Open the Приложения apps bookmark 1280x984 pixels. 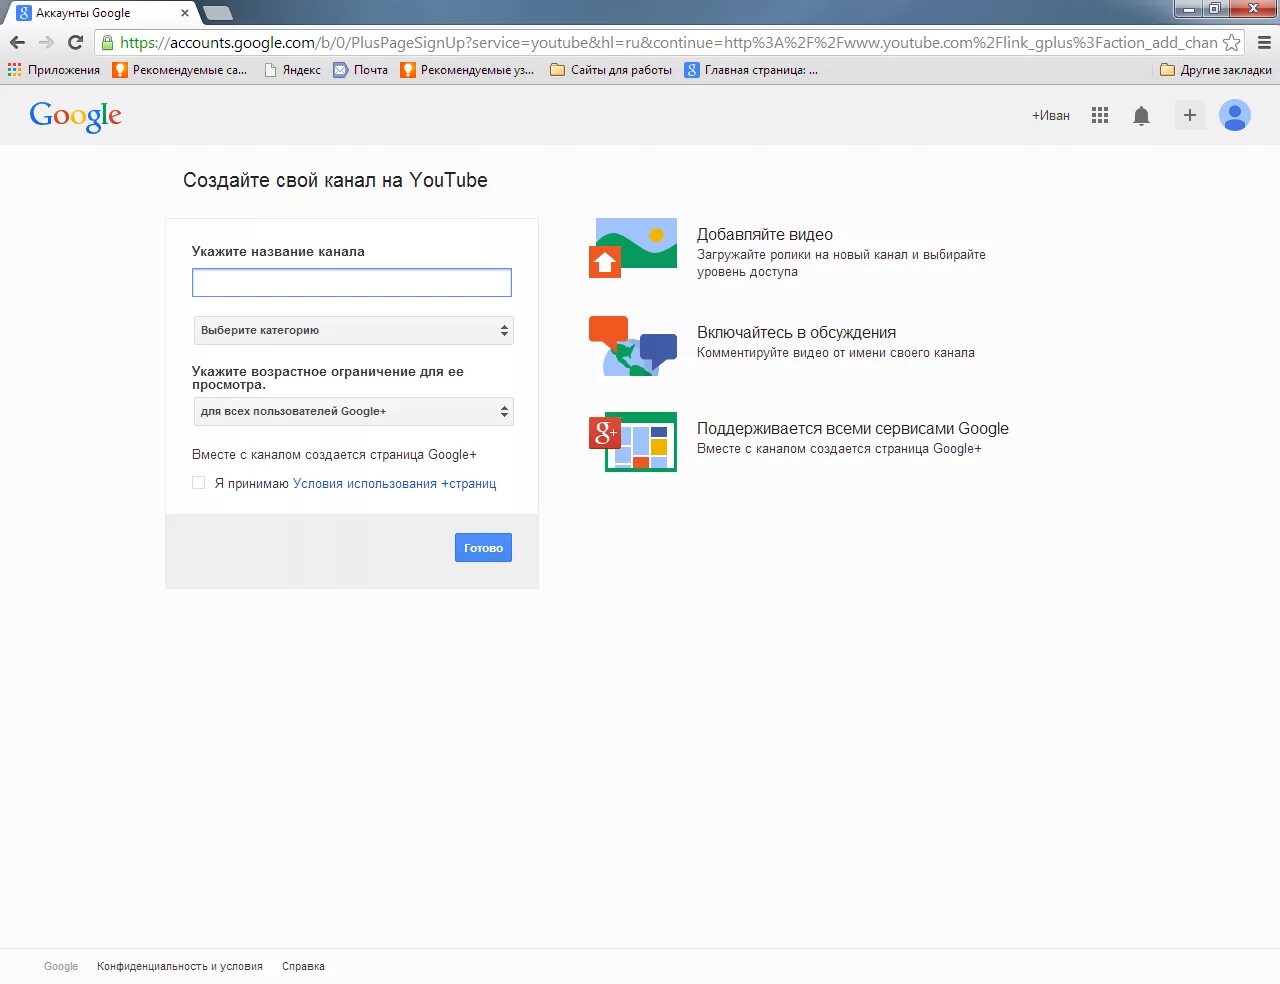pyautogui.click(x=54, y=70)
